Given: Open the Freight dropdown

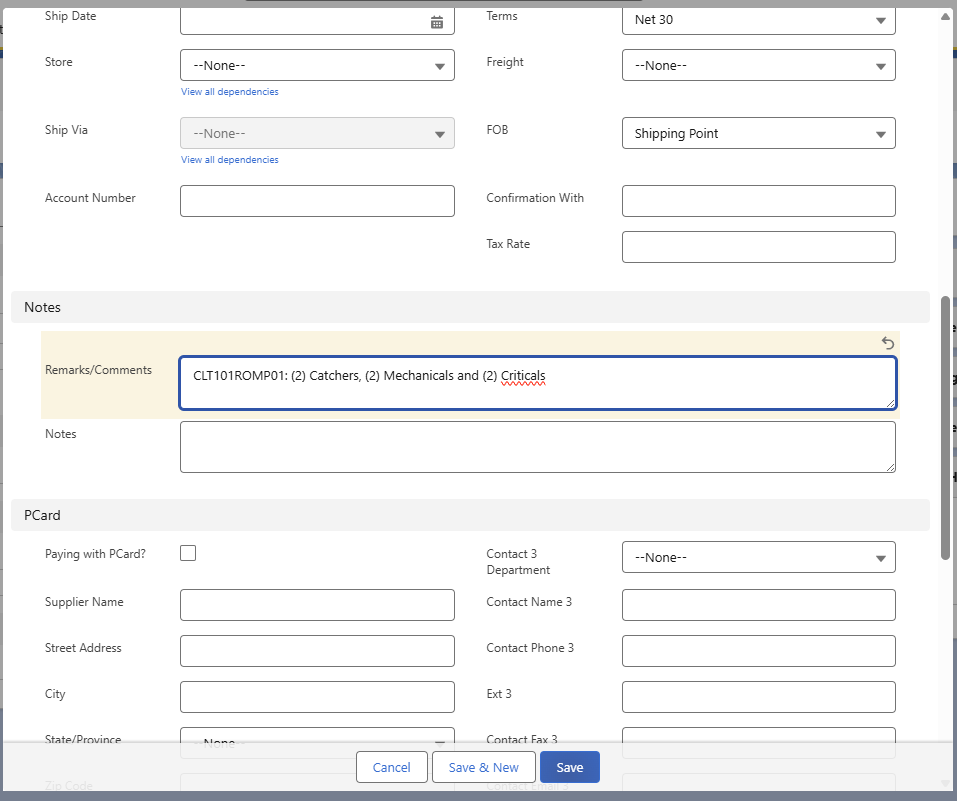Looking at the screenshot, I should (x=759, y=65).
